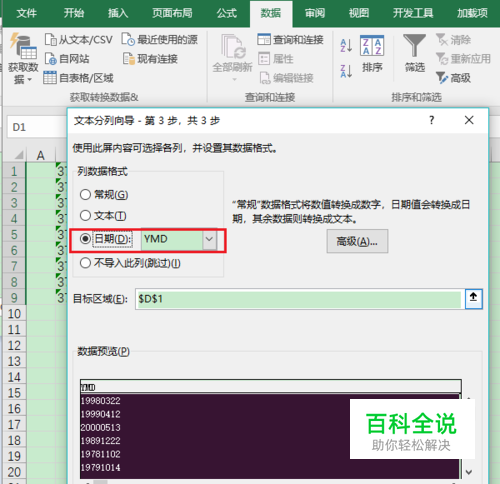Switch to the 加载项 tab
Viewport: 500px width, 484px height.
[472, 13]
